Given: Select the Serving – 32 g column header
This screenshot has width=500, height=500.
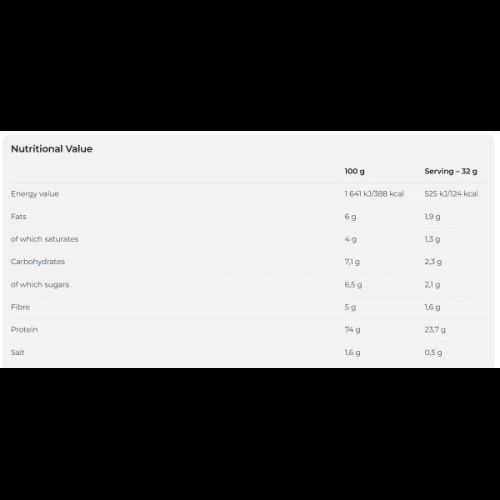Looking at the screenshot, I should 451,171.
